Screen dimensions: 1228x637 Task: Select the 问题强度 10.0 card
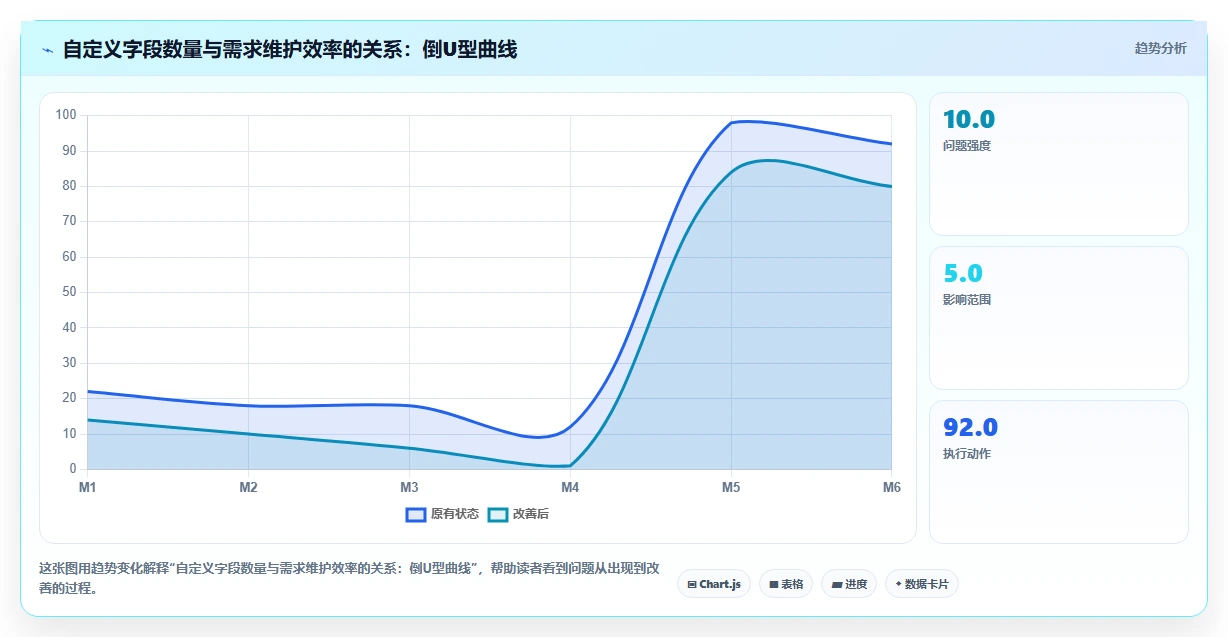coord(1059,164)
